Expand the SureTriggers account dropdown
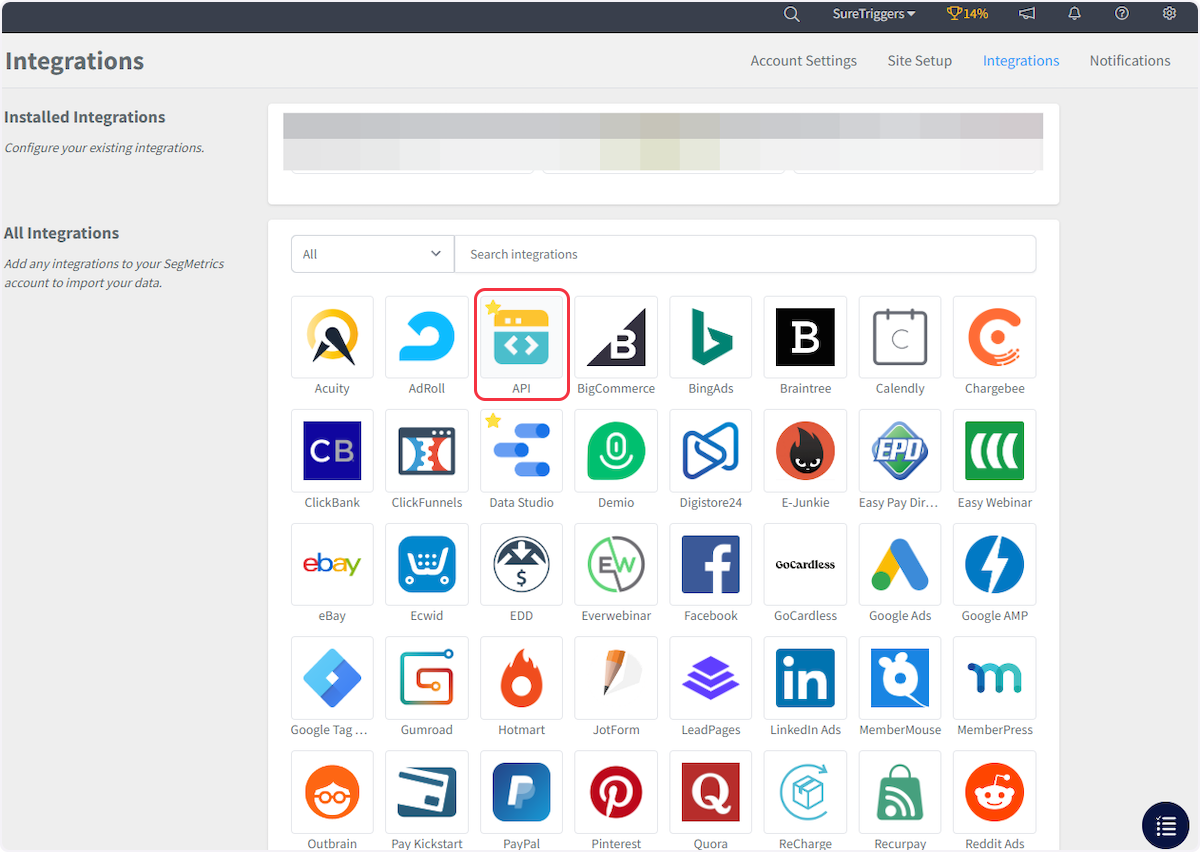 point(874,14)
